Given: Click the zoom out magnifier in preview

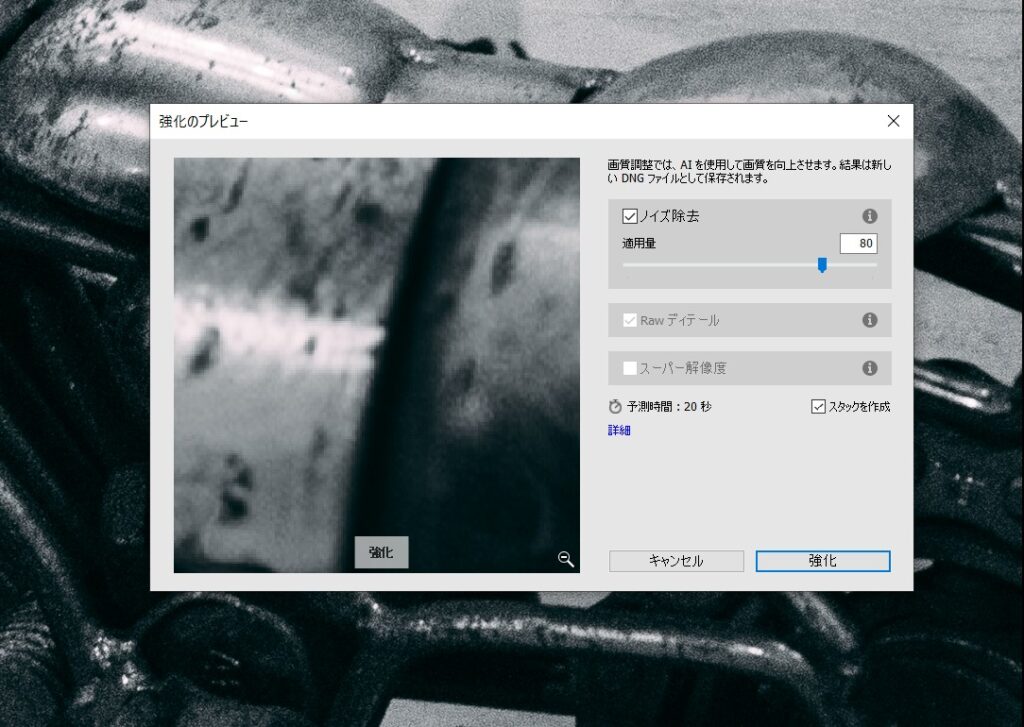Looking at the screenshot, I should click(x=565, y=559).
